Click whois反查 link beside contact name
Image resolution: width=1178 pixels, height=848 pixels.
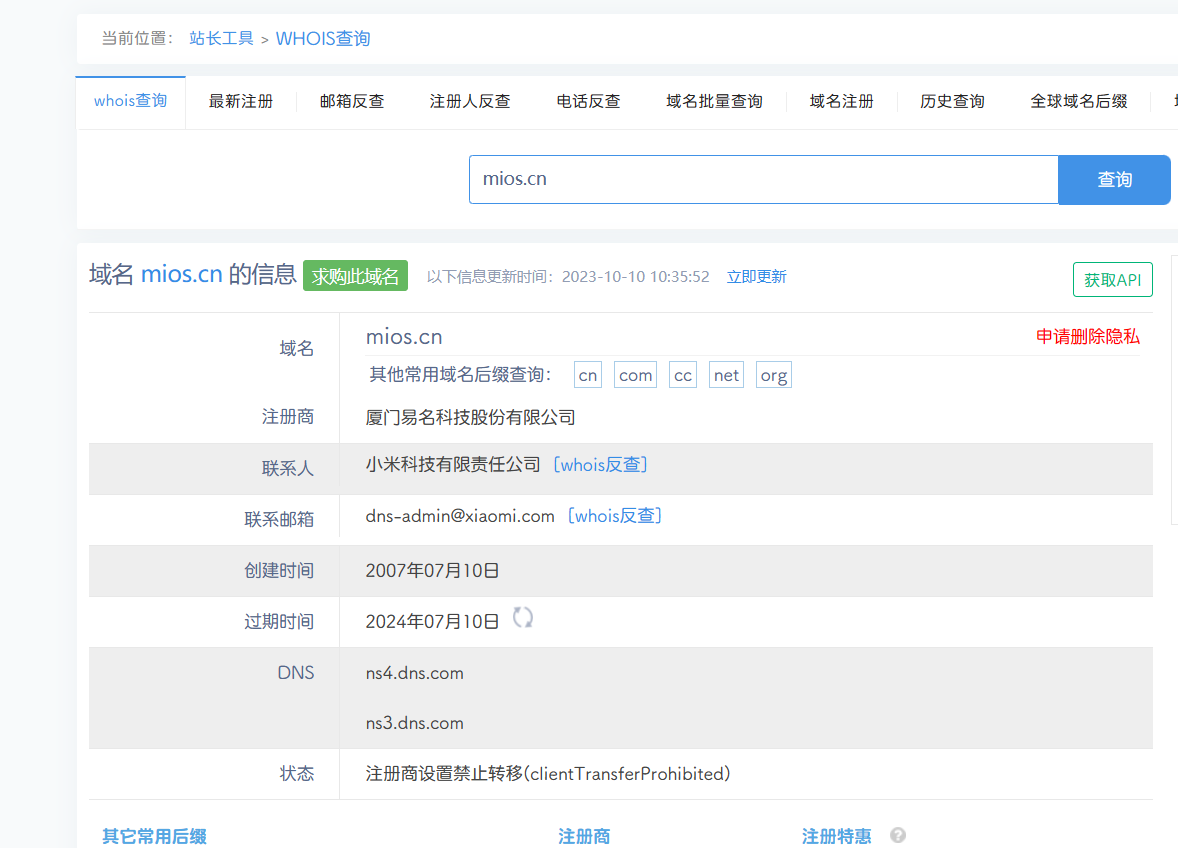pos(600,465)
